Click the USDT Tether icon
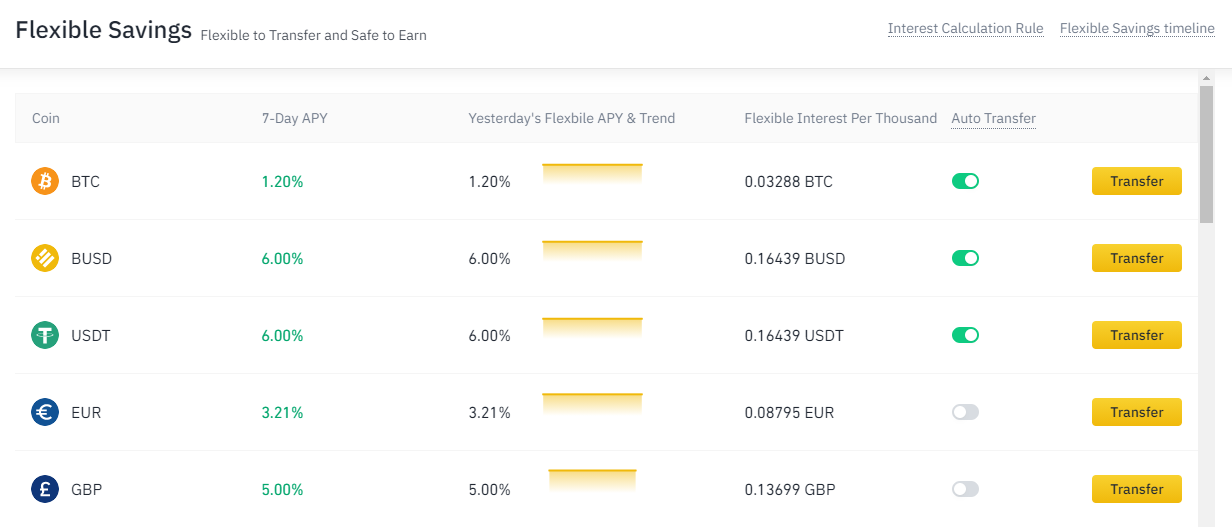Screen dimensions: 1232x527 tap(45, 335)
